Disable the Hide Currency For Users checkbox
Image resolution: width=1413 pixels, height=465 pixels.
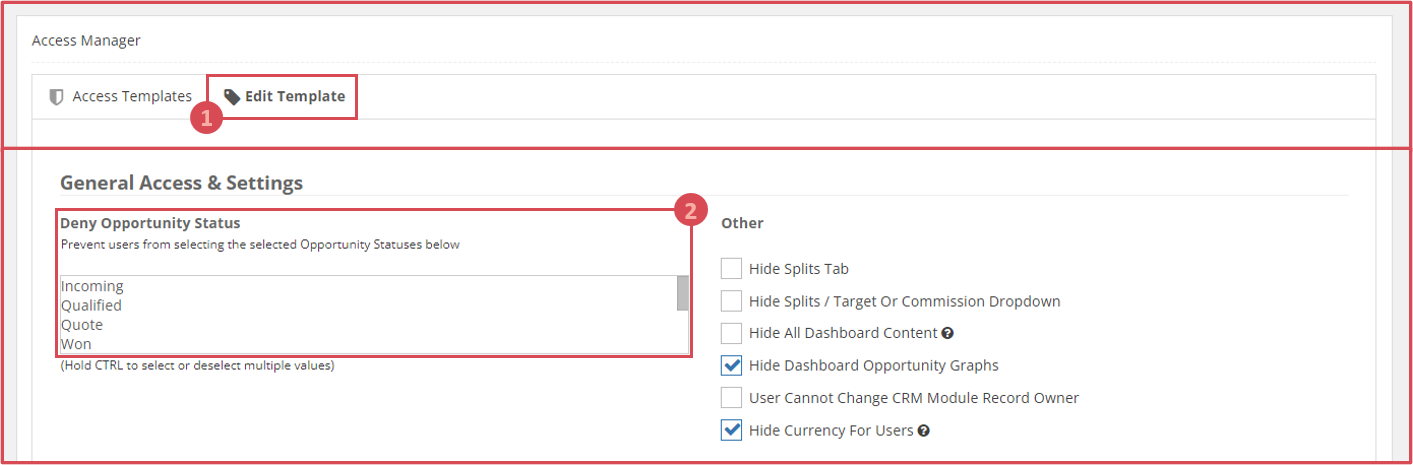(x=731, y=431)
